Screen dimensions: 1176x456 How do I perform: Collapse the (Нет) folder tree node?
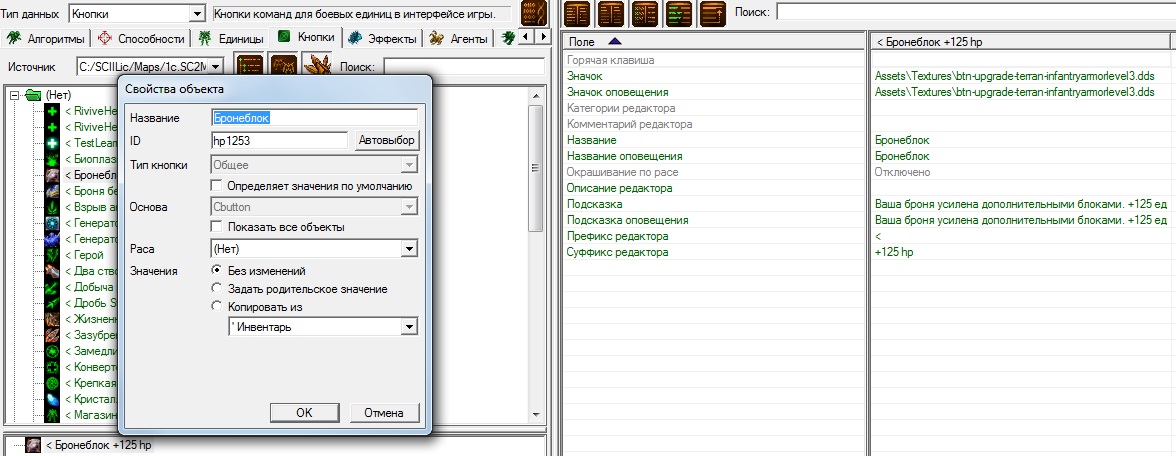point(14,95)
